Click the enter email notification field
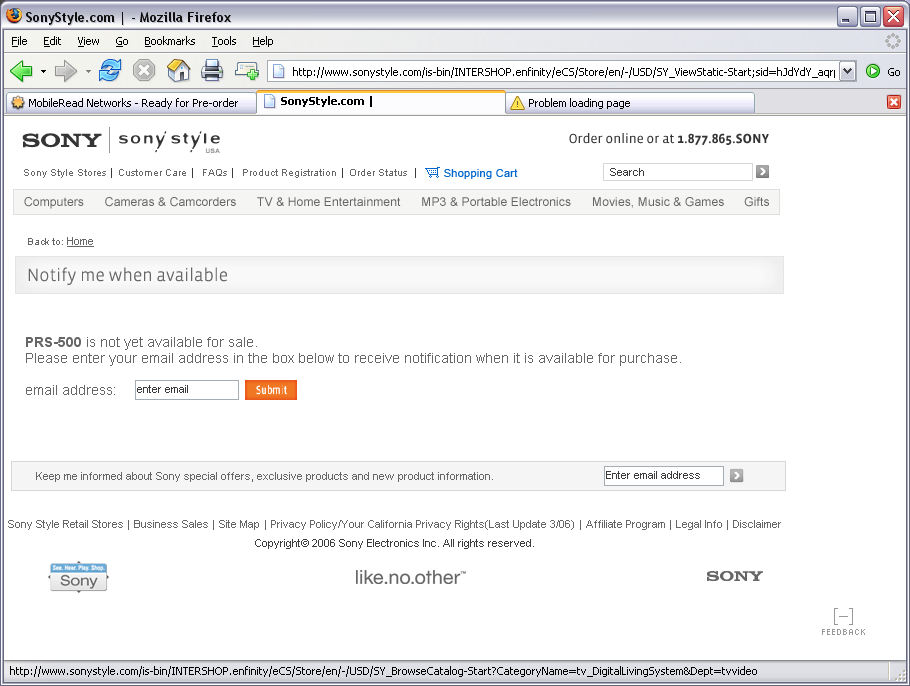Screen dimensions: 910x686 click(x=187, y=390)
